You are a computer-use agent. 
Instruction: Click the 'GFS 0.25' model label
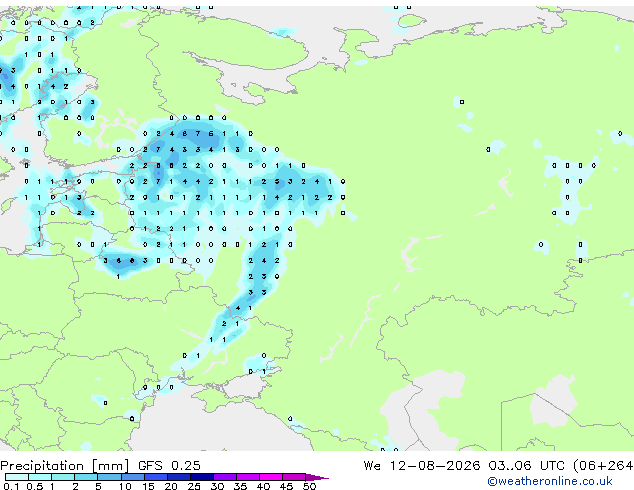[x=169, y=466]
